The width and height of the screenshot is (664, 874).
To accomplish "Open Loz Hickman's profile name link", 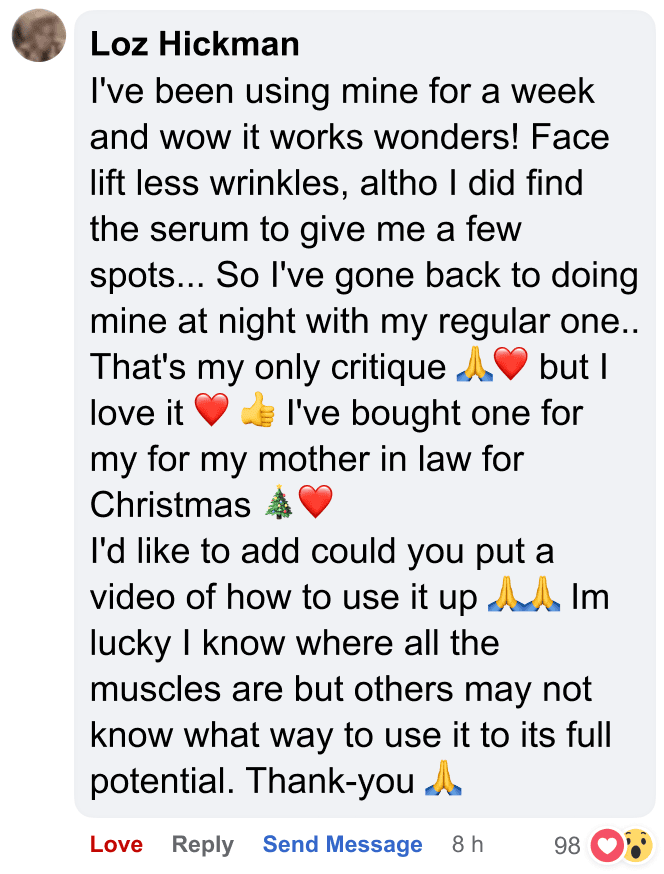I will point(194,43).
